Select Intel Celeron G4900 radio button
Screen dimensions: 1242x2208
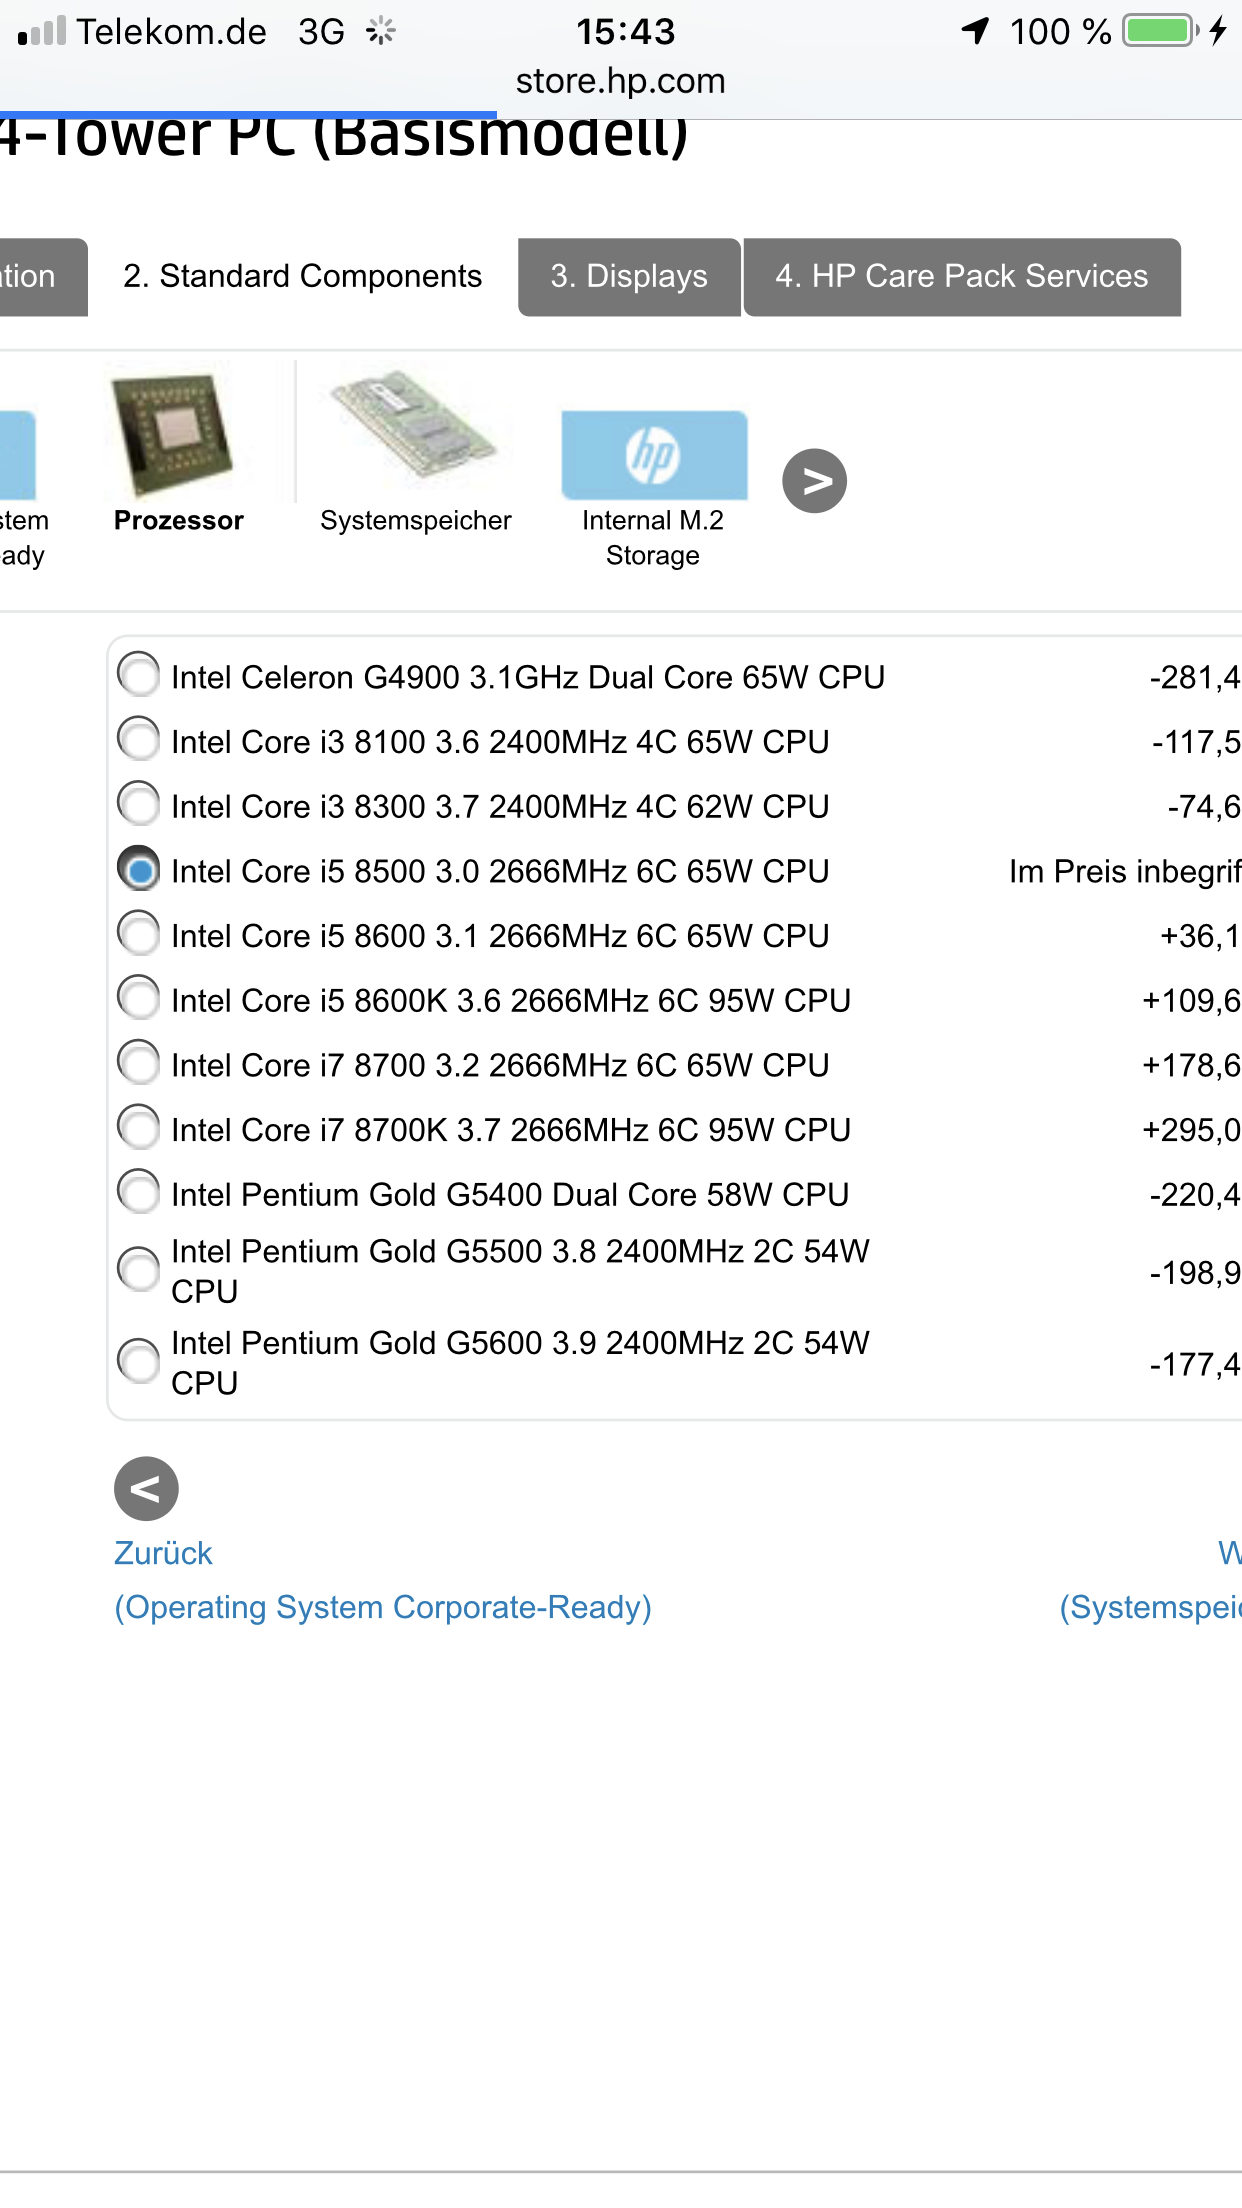point(139,675)
